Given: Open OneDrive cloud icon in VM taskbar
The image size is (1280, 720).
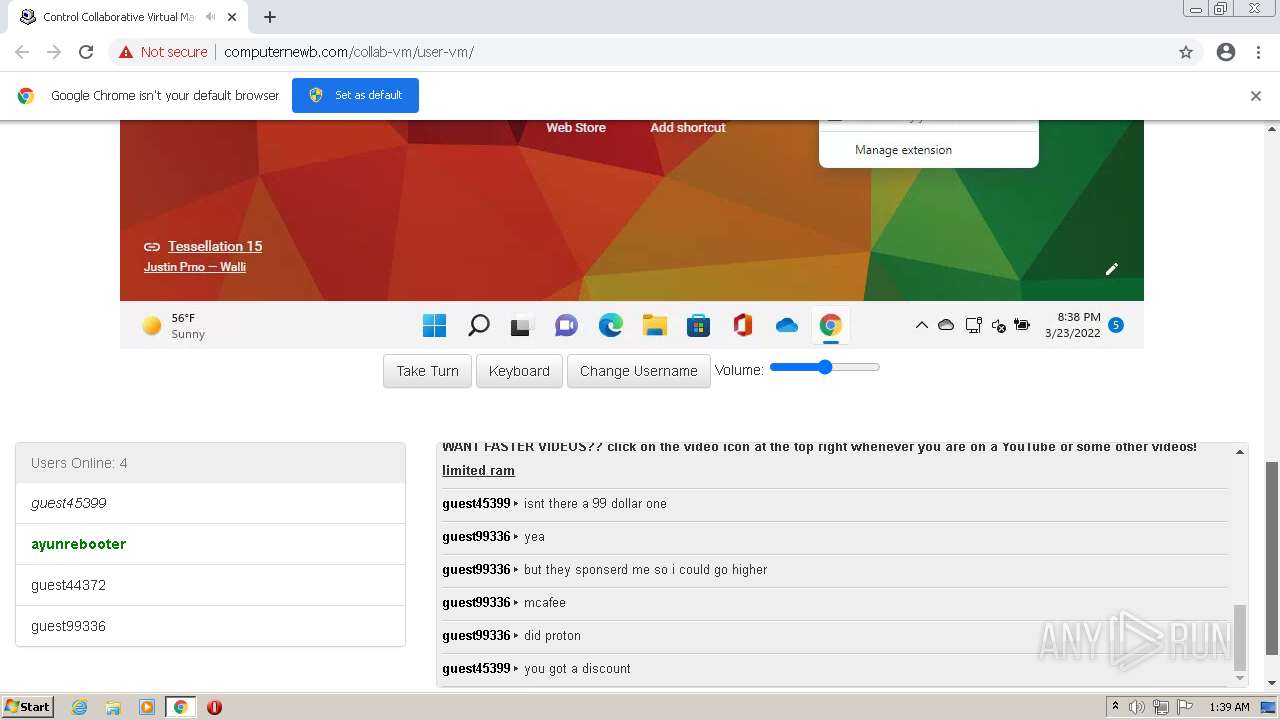Looking at the screenshot, I should click(x=786, y=325).
